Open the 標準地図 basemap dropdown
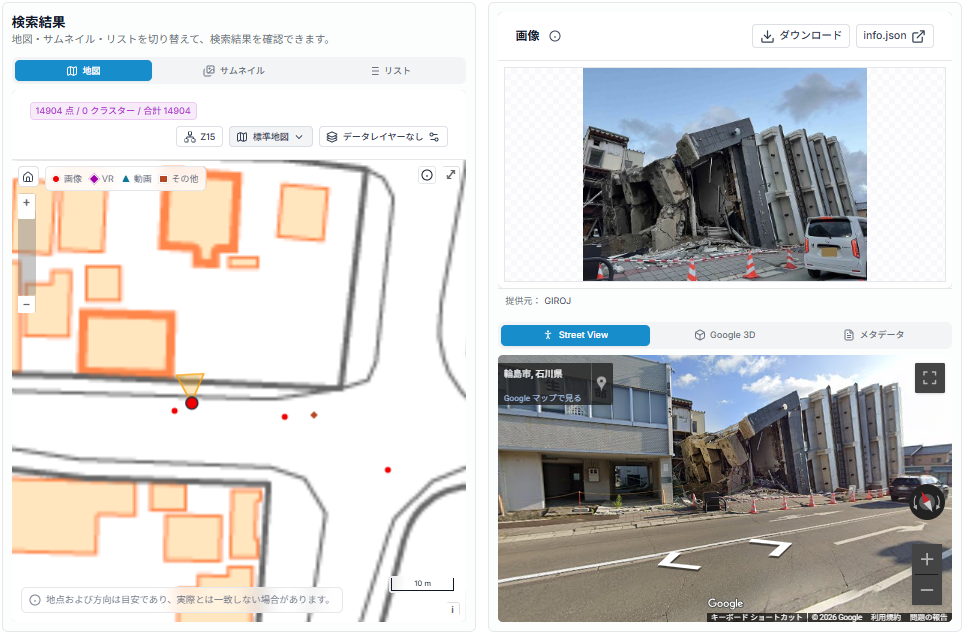The height and width of the screenshot is (633, 964). [271, 136]
